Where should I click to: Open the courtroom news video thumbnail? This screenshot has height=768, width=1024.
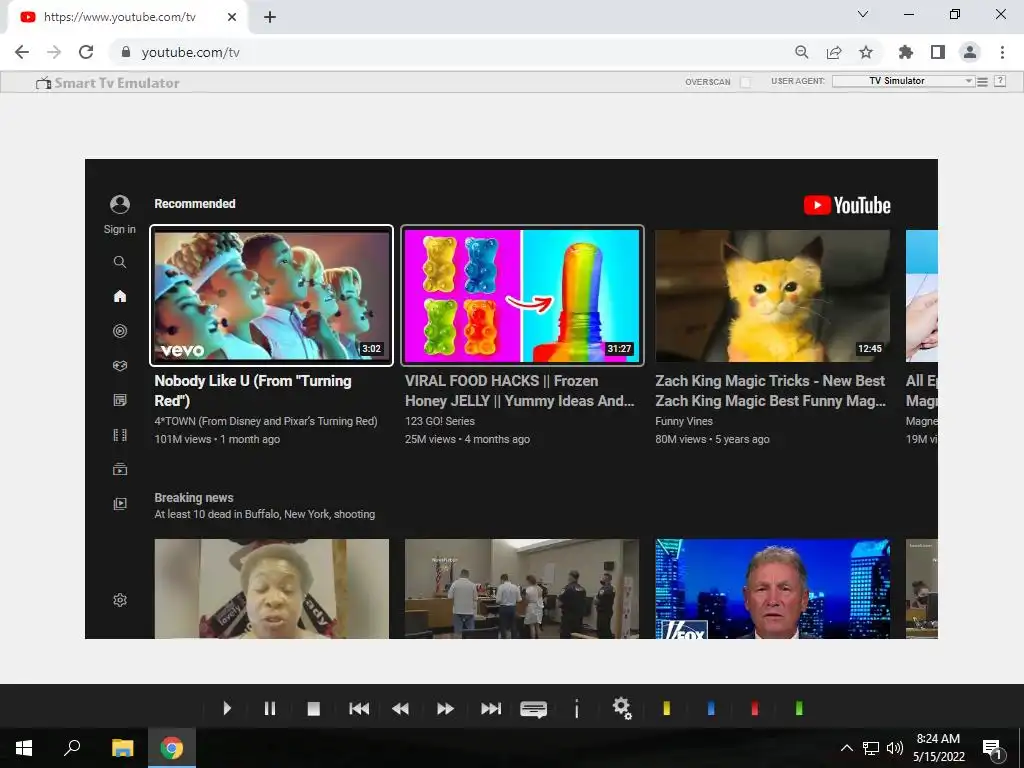(x=522, y=588)
